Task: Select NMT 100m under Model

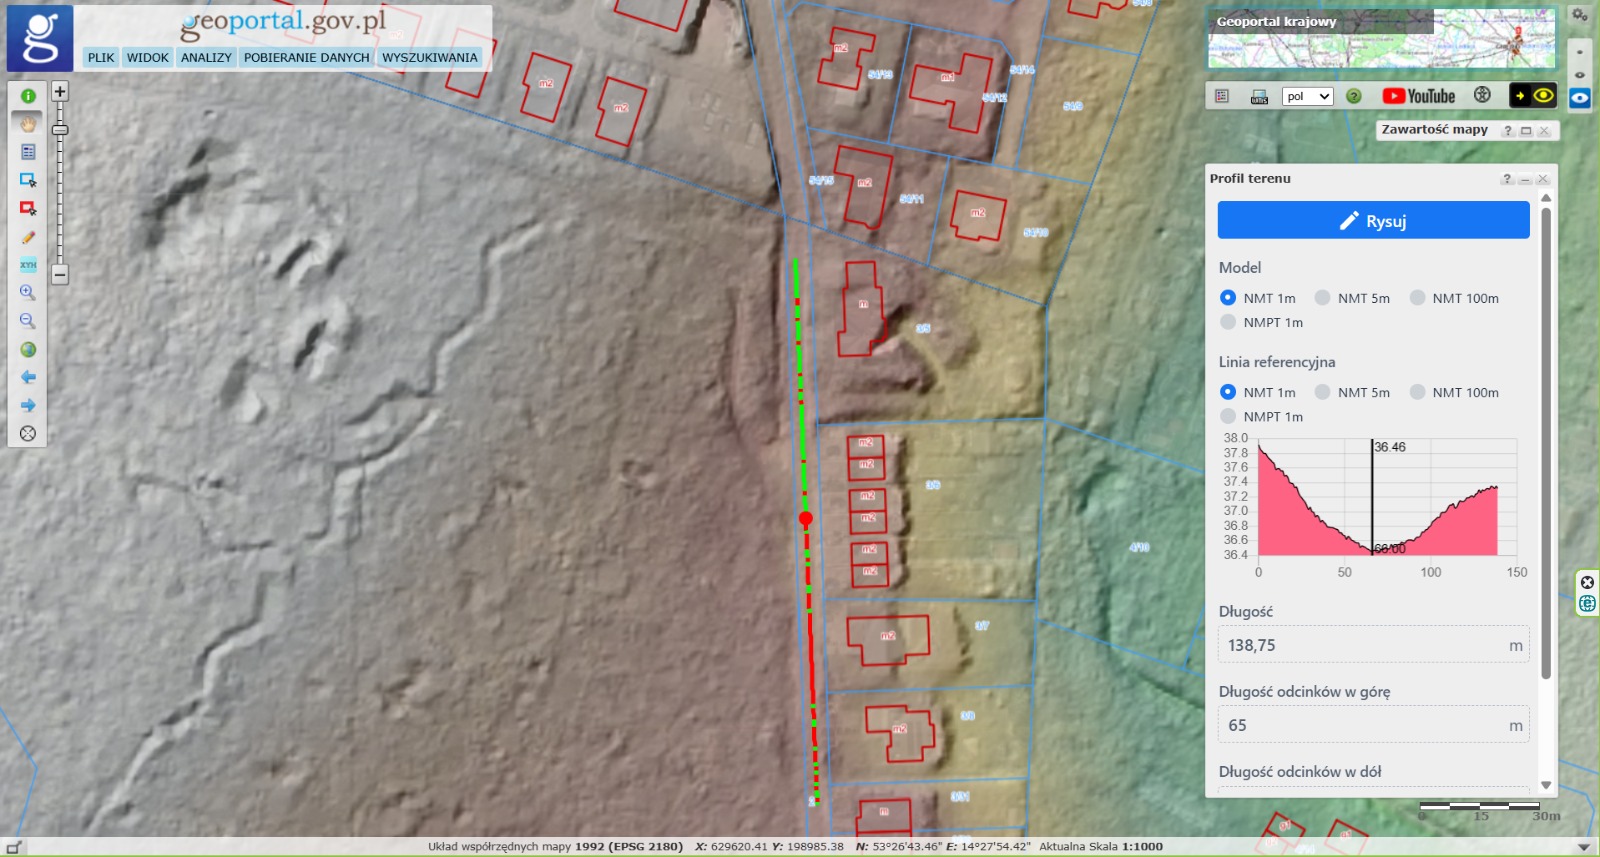Action: [1417, 298]
